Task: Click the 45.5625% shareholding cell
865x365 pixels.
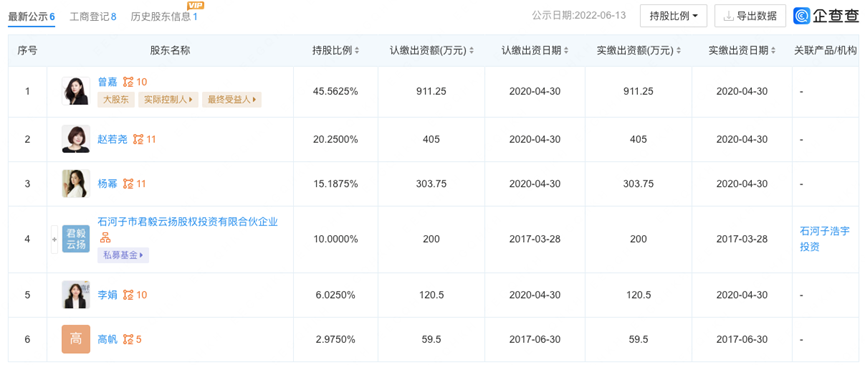Action: coord(335,92)
